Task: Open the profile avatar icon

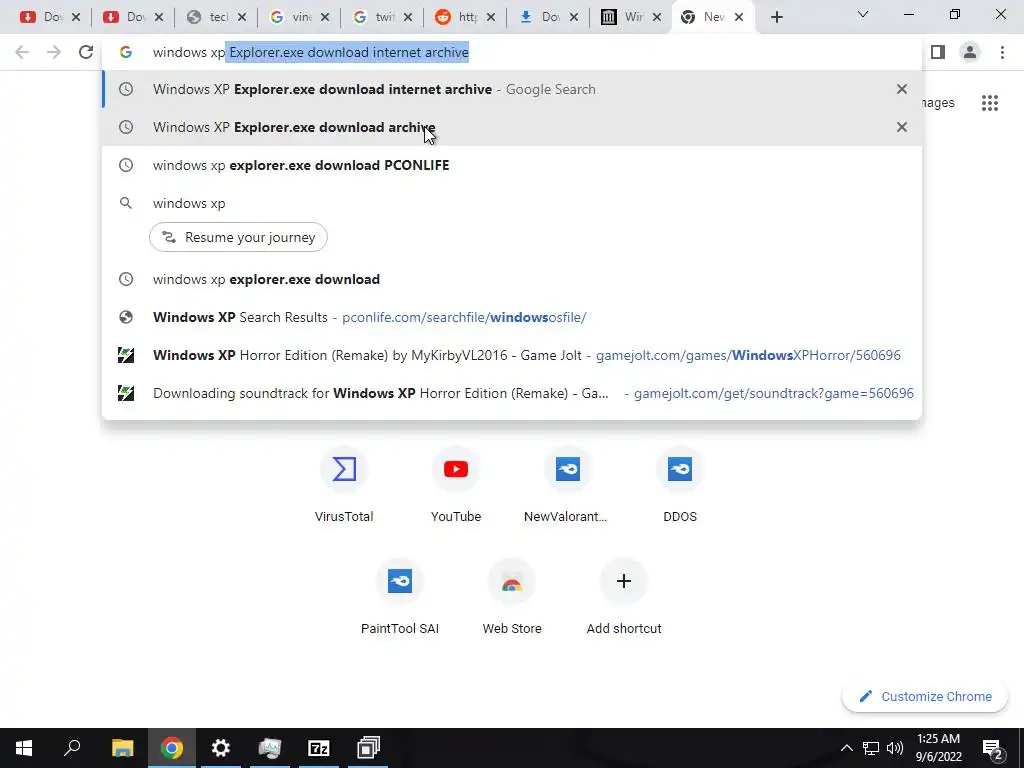Action: [x=970, y=52]
